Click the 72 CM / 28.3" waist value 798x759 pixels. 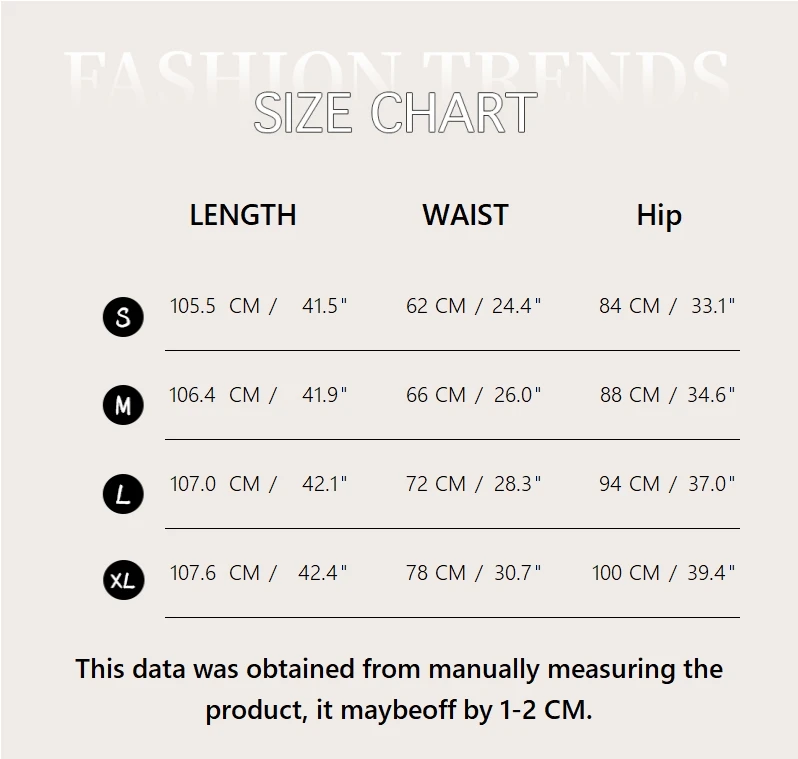coord(473,484)
